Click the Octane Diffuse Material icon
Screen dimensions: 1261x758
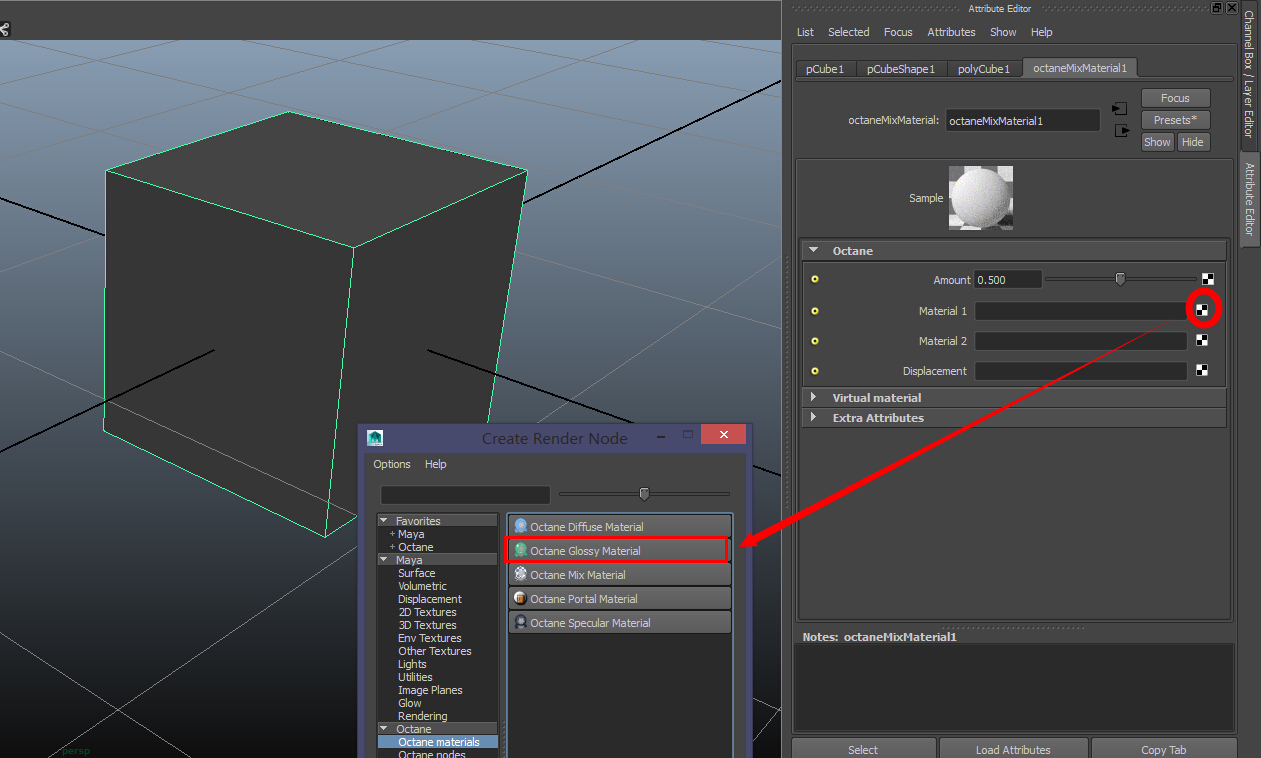[x=520, y=526]
